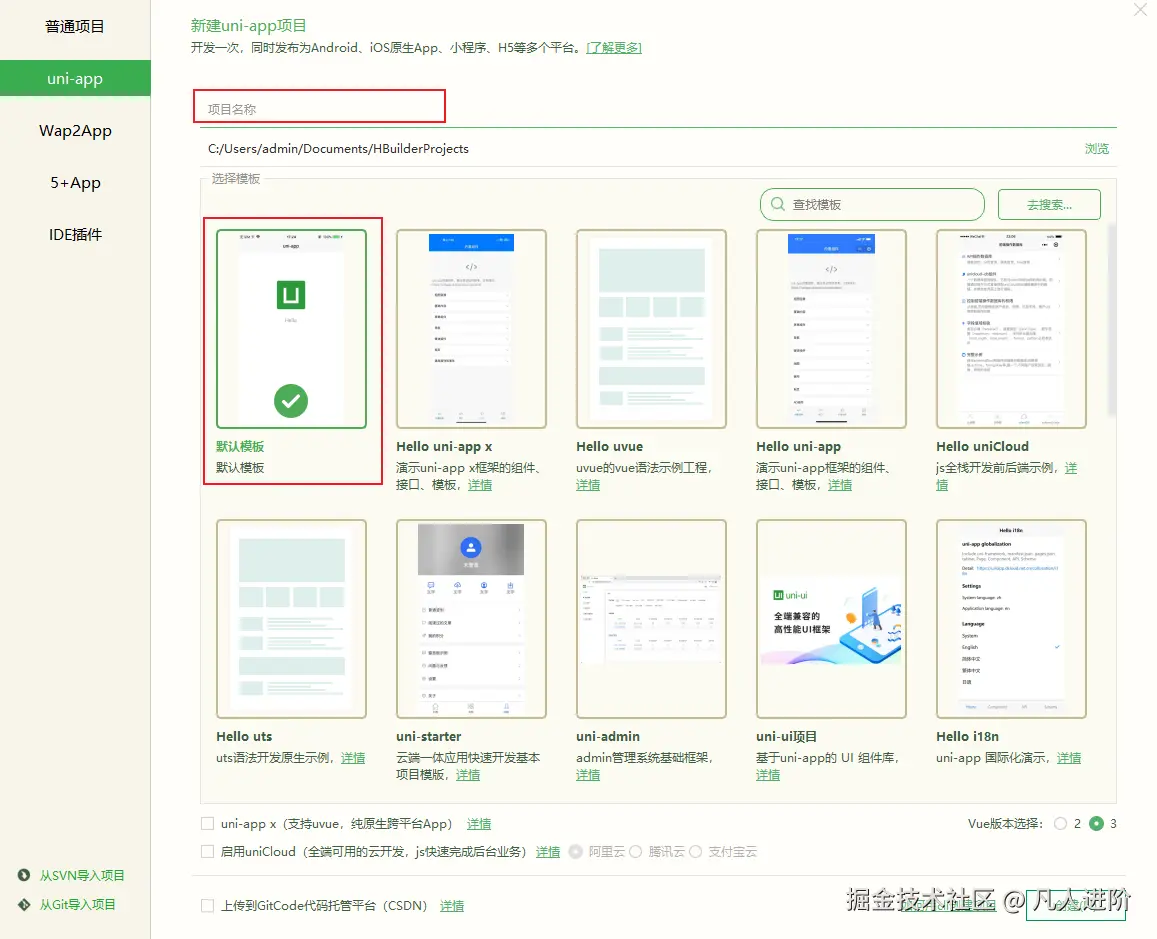
Task: Open 详情 link next to GitCode option
Action: [452, 905]
